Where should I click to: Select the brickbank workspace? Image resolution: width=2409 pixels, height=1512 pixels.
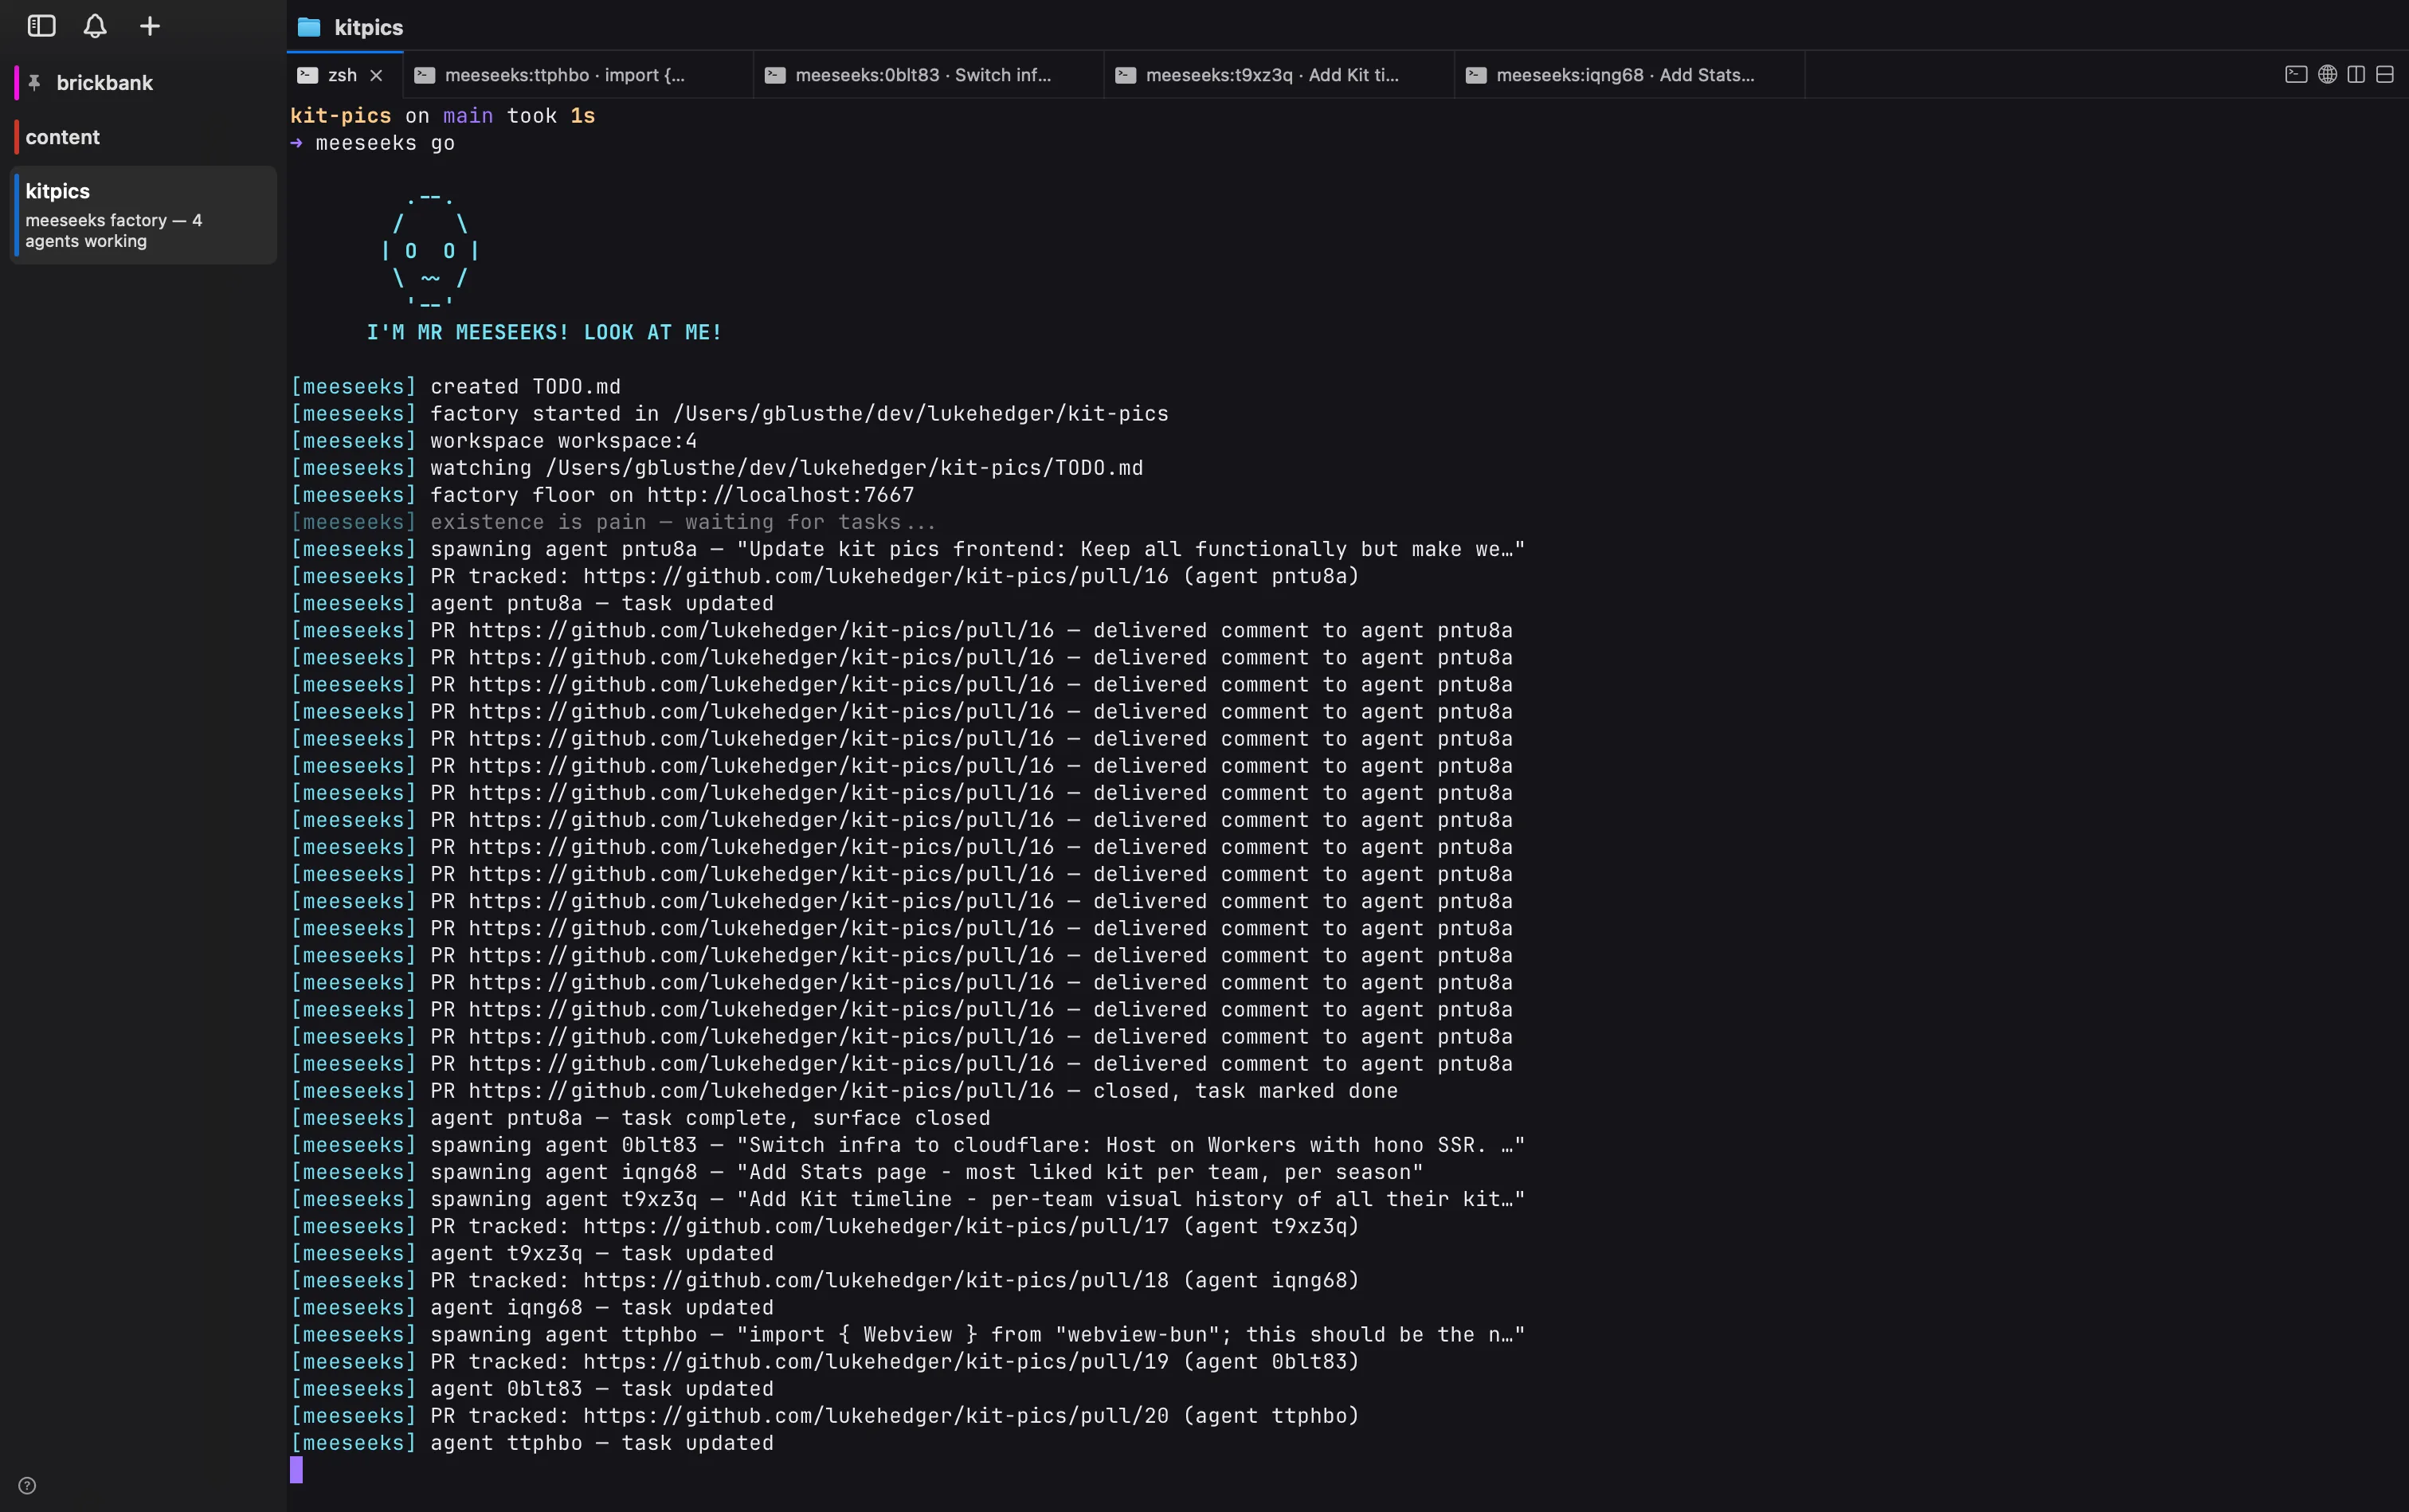pyautogui.click(x=143, y=82)
